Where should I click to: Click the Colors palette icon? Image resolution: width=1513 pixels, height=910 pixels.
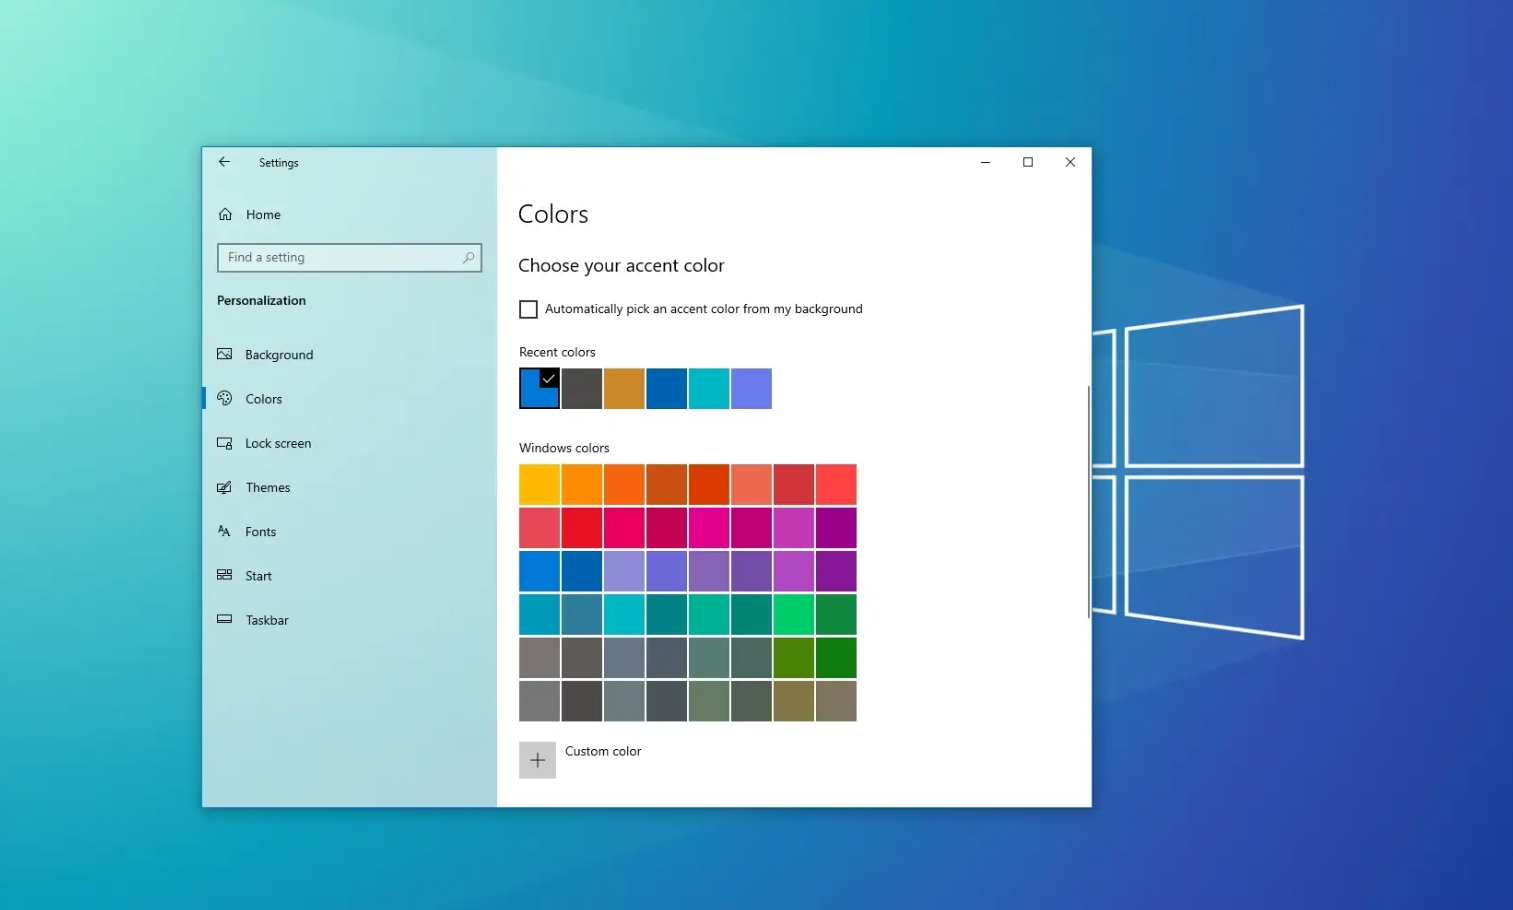225,398
